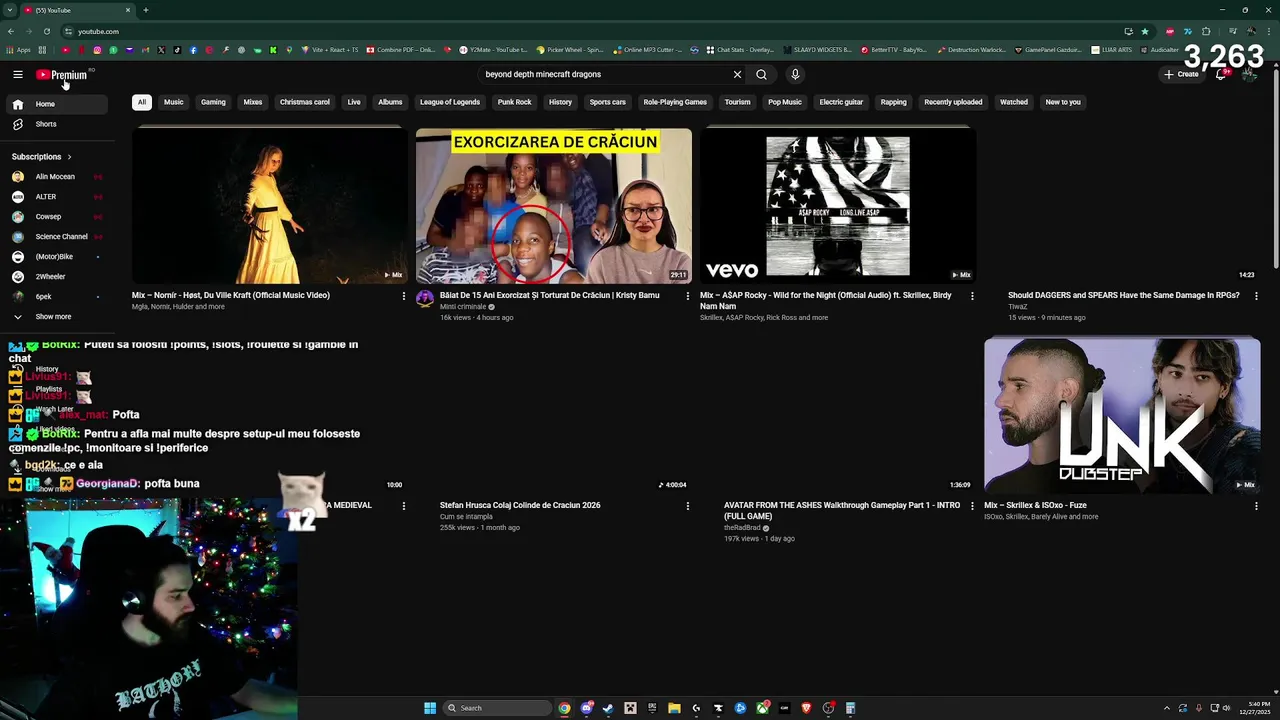The height and width of the screenshot is (720, 1280).
Task: Open the Normir Høst music video thumbnail
Action: (x=270, y=206)
